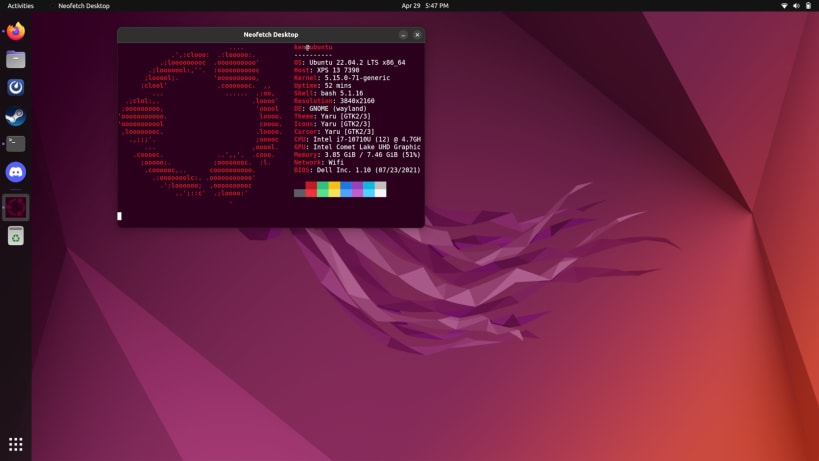
Task: Open the Steam dock icon
Action: [x=16, y=115]
